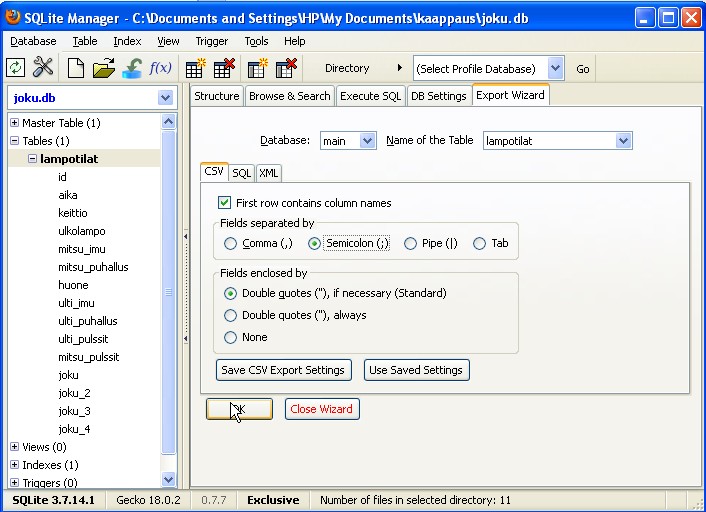The height and width of the screenshot is (512, 706).
Task: Open the Table menu
Action: [x=85, y=41]
